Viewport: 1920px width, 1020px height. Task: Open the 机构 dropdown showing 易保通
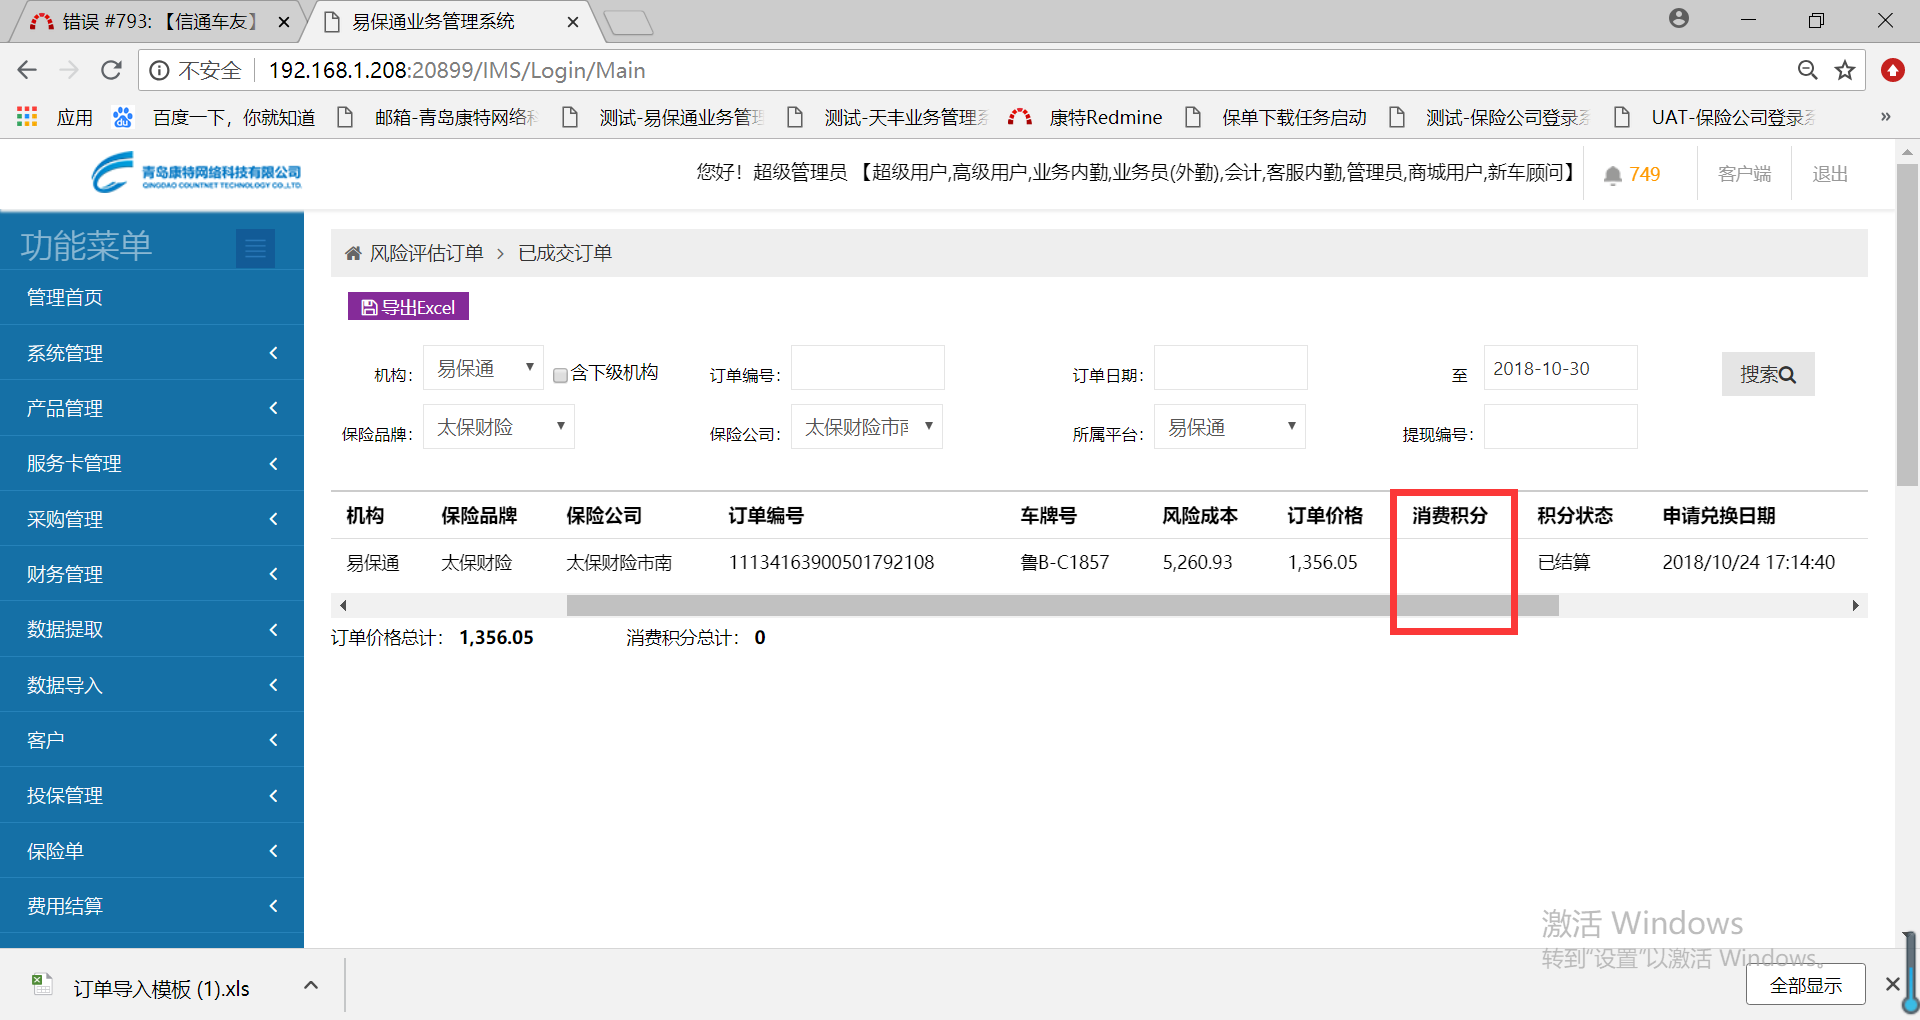(x=483, y=368)
